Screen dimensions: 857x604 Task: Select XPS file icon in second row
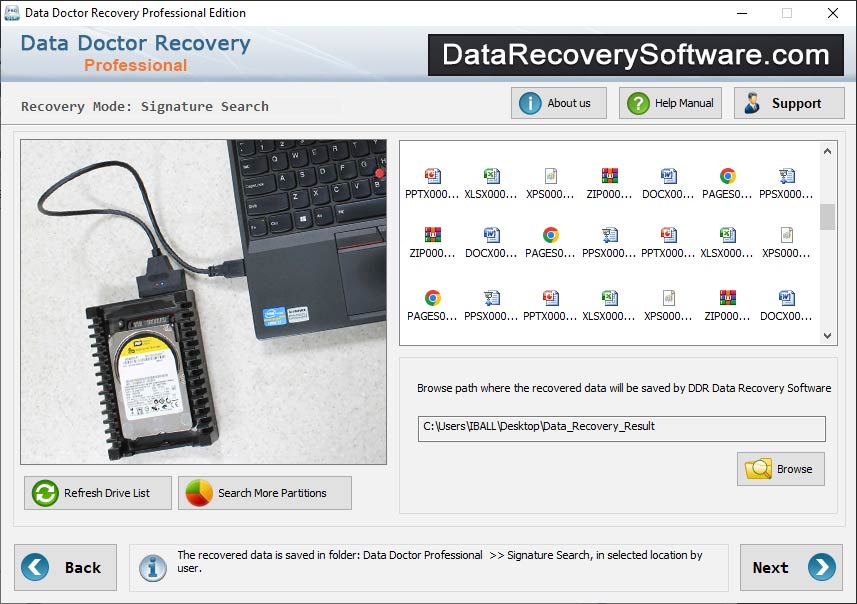pyautogui.click(x=786, y=234)
